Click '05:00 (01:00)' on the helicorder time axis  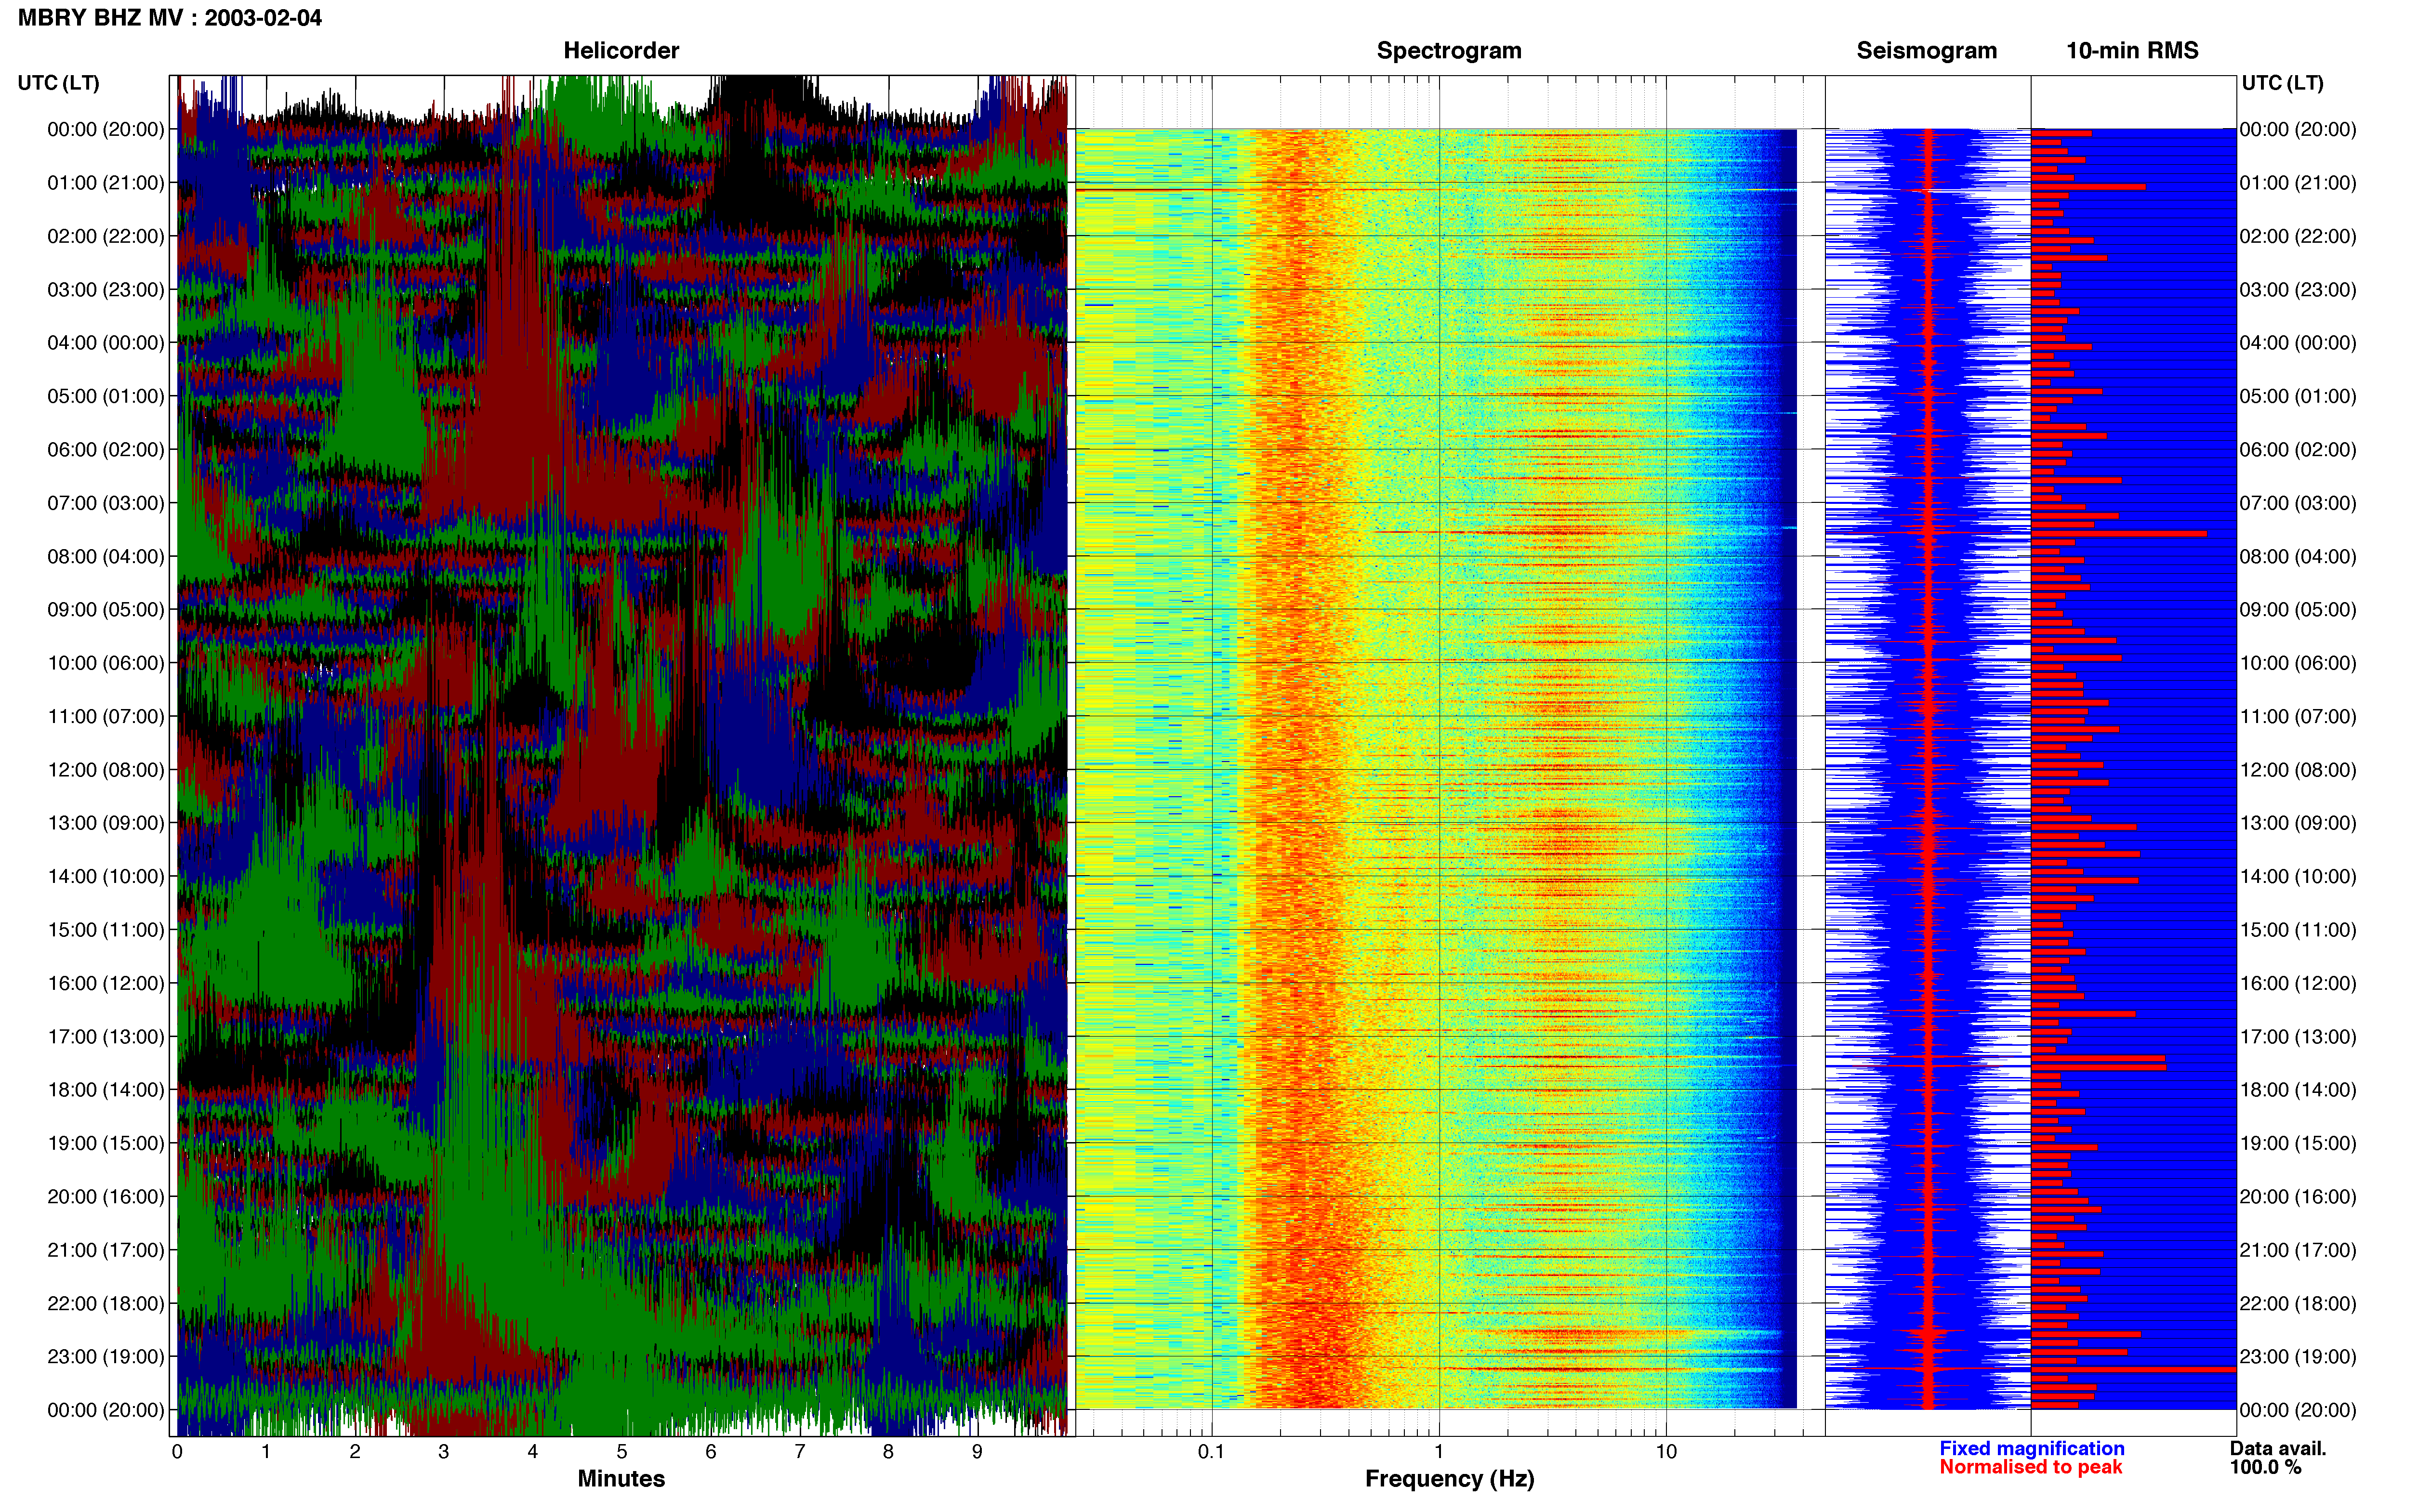tap(106, 396)
